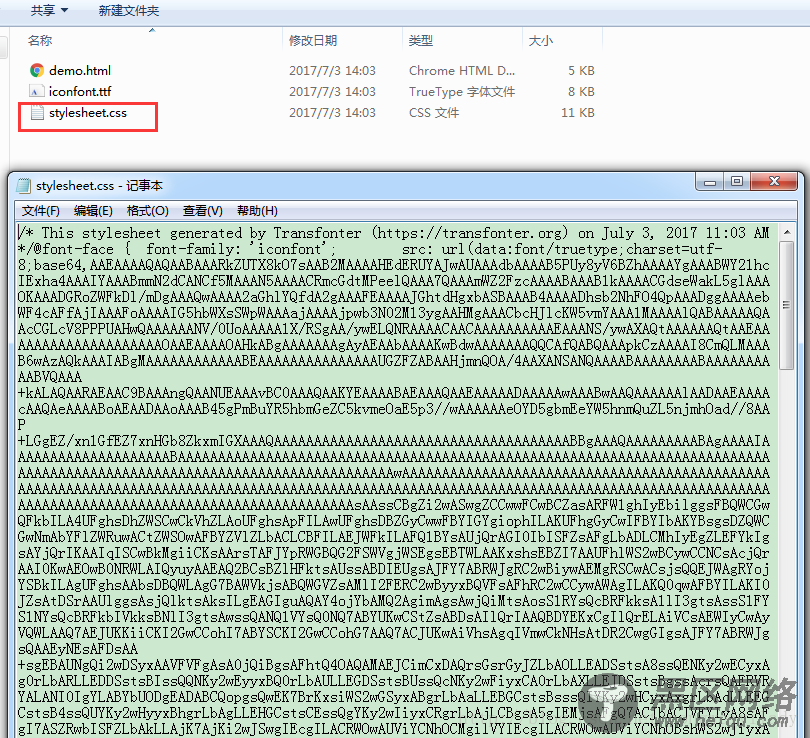Click the CSS file icon beside stylesheet.css
The height and width of the screenshot is (738, 810).
[37, 113]
